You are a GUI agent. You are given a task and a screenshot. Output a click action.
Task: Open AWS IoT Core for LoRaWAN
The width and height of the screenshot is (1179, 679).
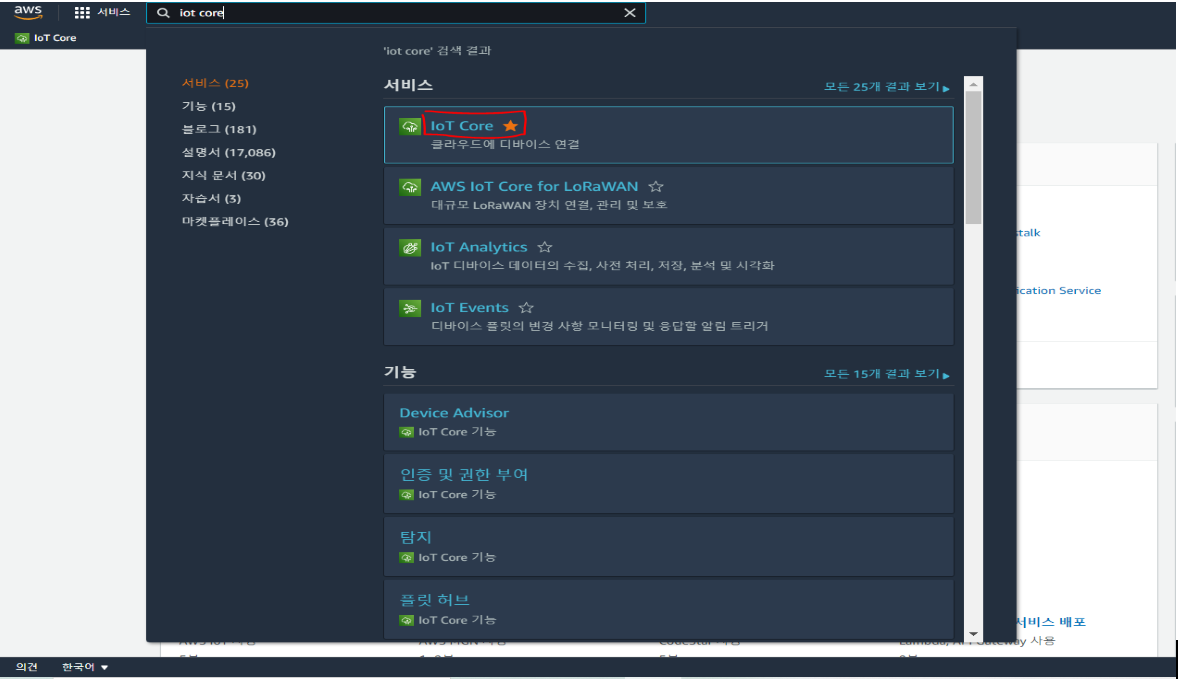pos(534,186)
